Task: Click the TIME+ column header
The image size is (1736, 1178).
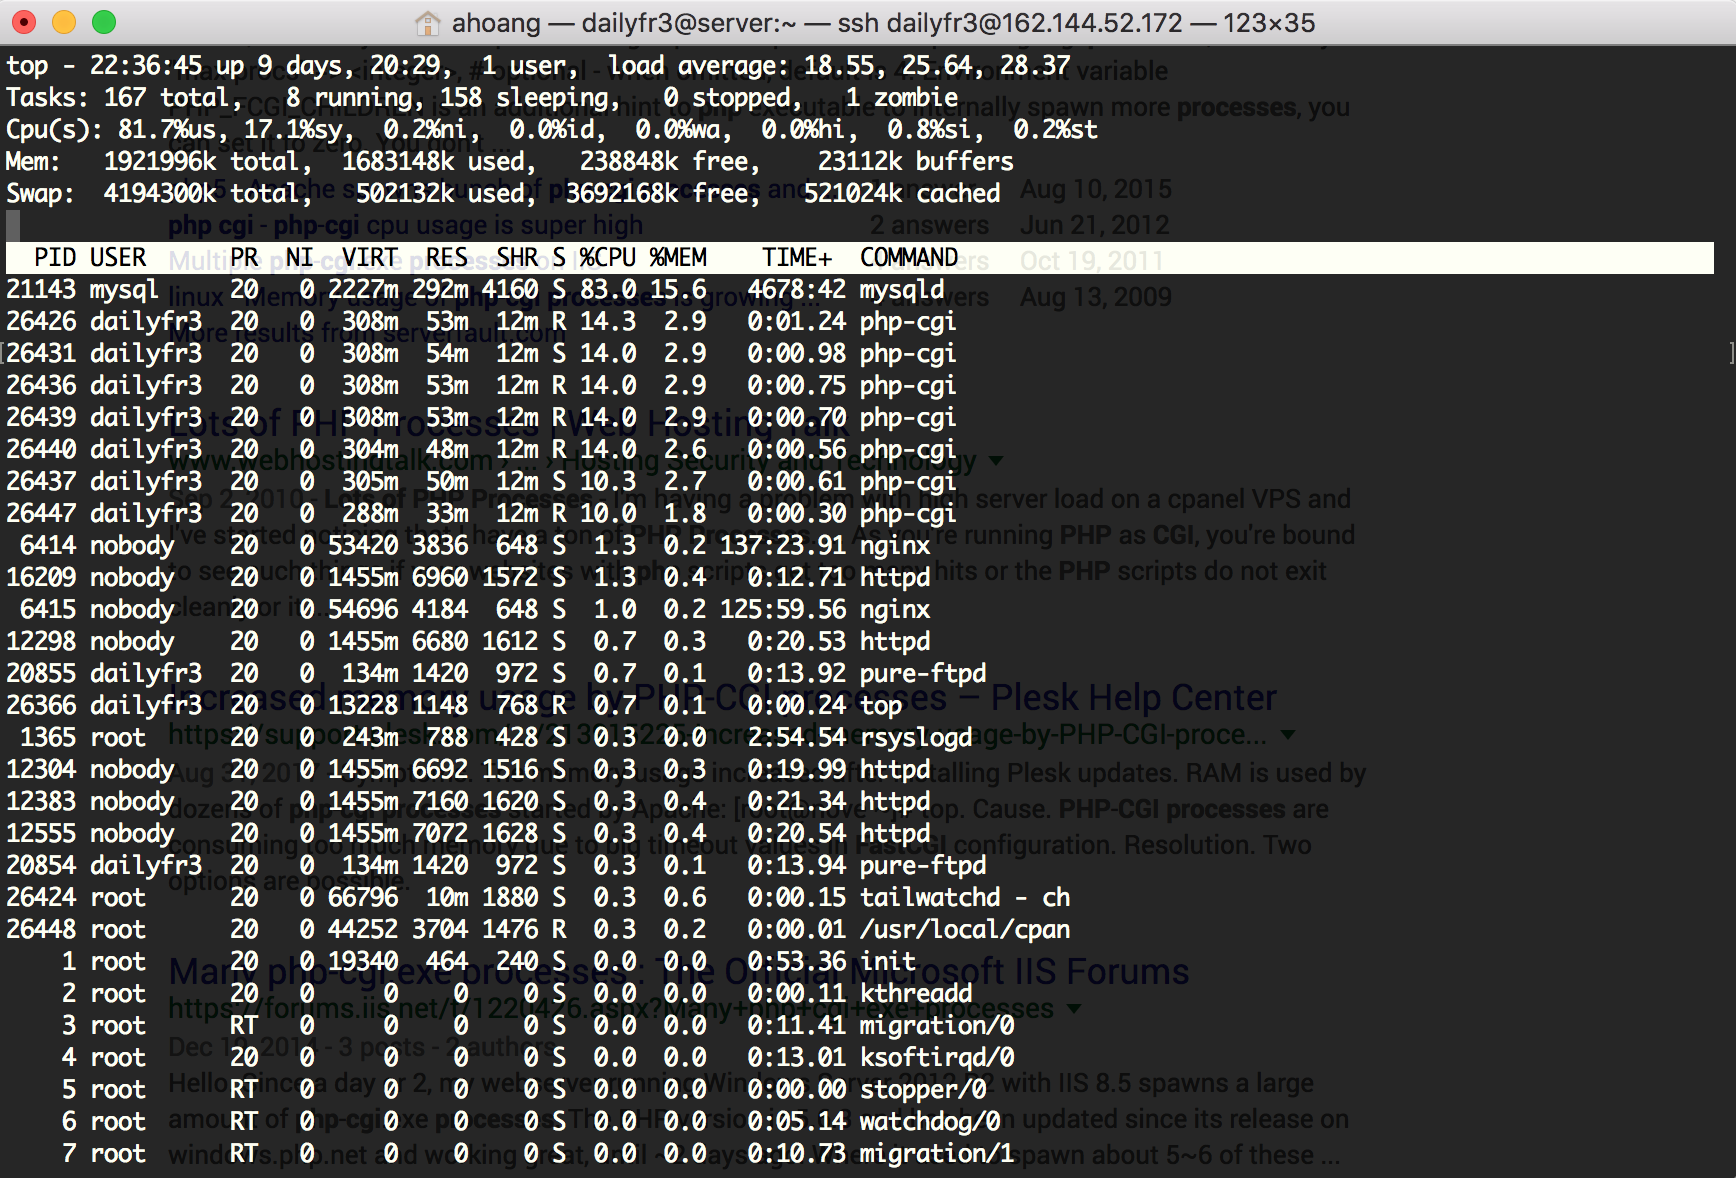Action: pos(797,257)
